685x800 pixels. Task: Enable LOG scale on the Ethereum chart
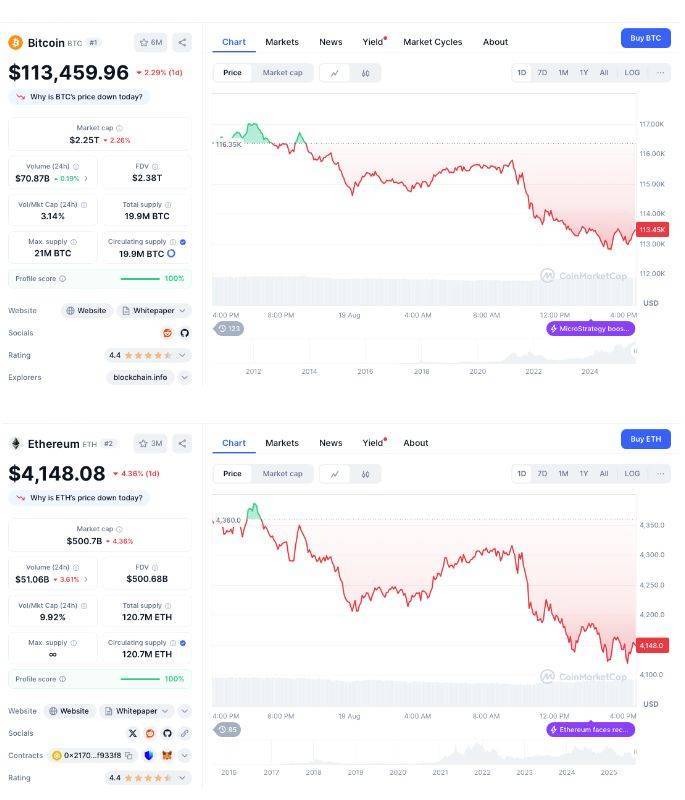click(x=632, y=474)
